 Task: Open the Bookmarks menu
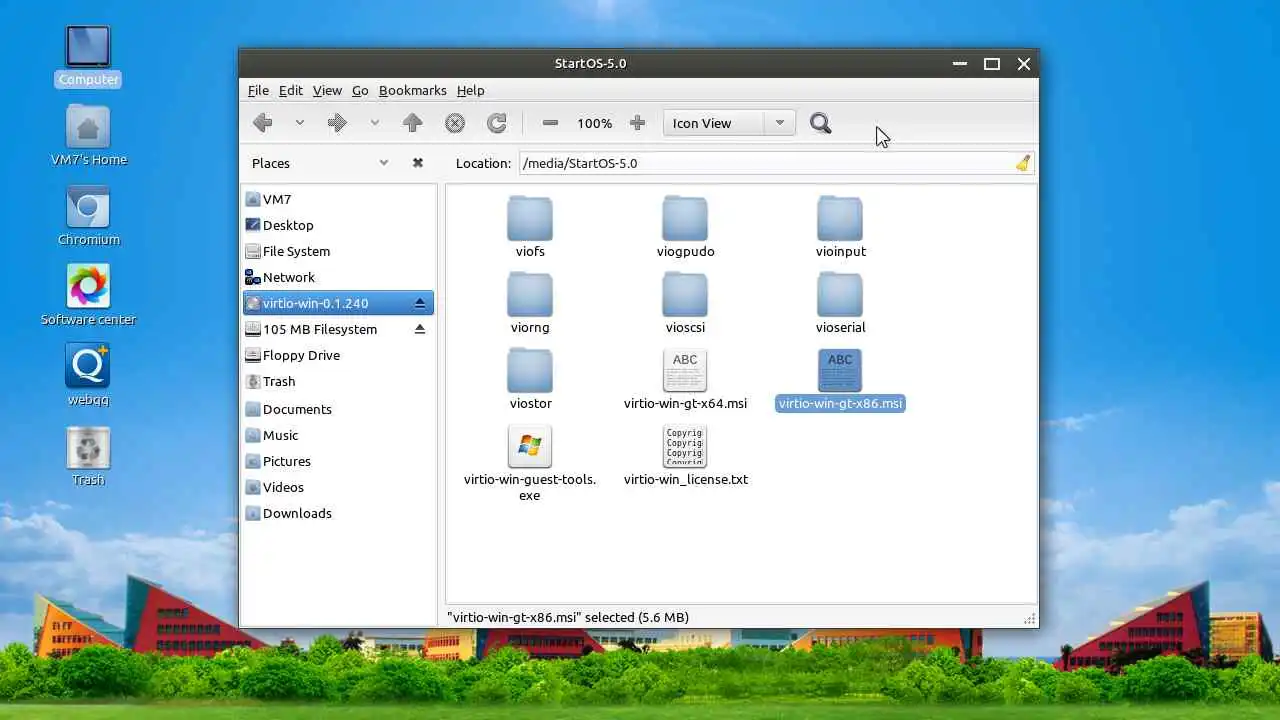[412, 90]
